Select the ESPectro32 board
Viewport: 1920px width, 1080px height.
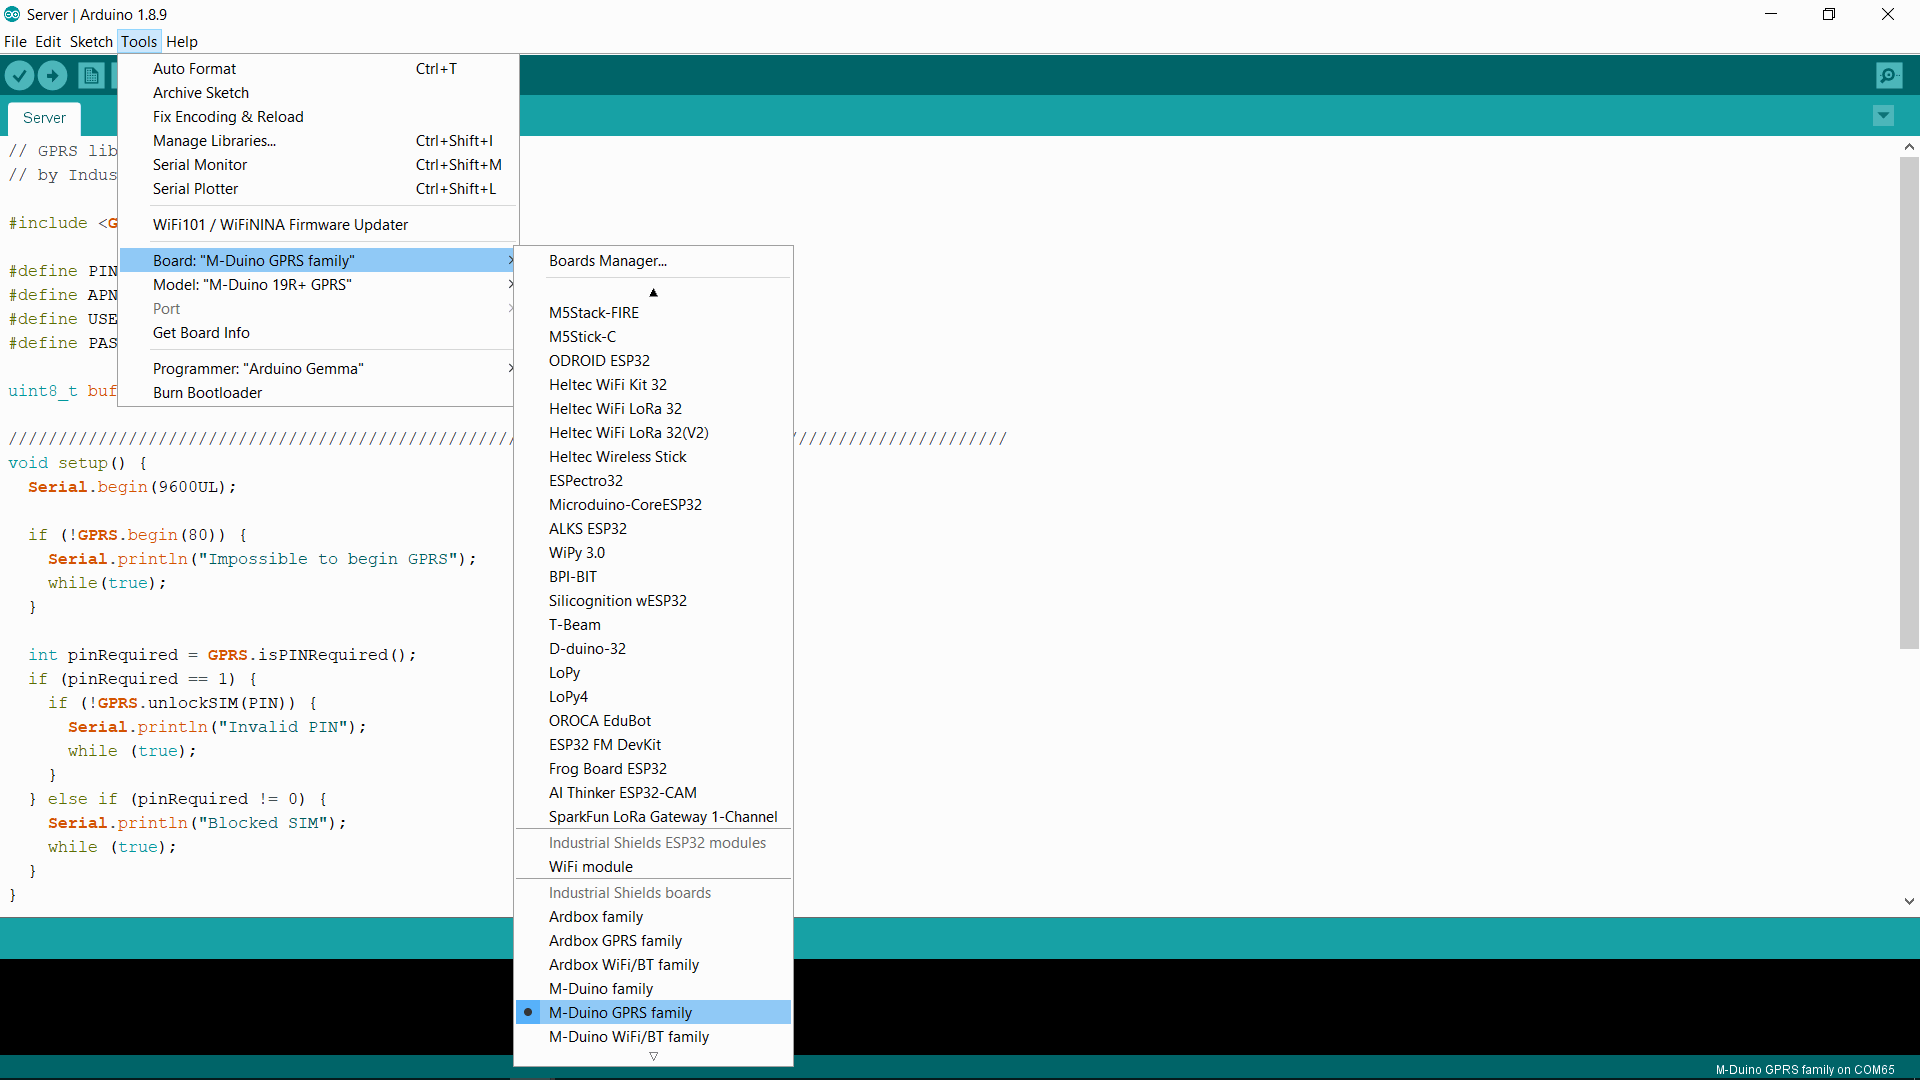coord(654,480)
